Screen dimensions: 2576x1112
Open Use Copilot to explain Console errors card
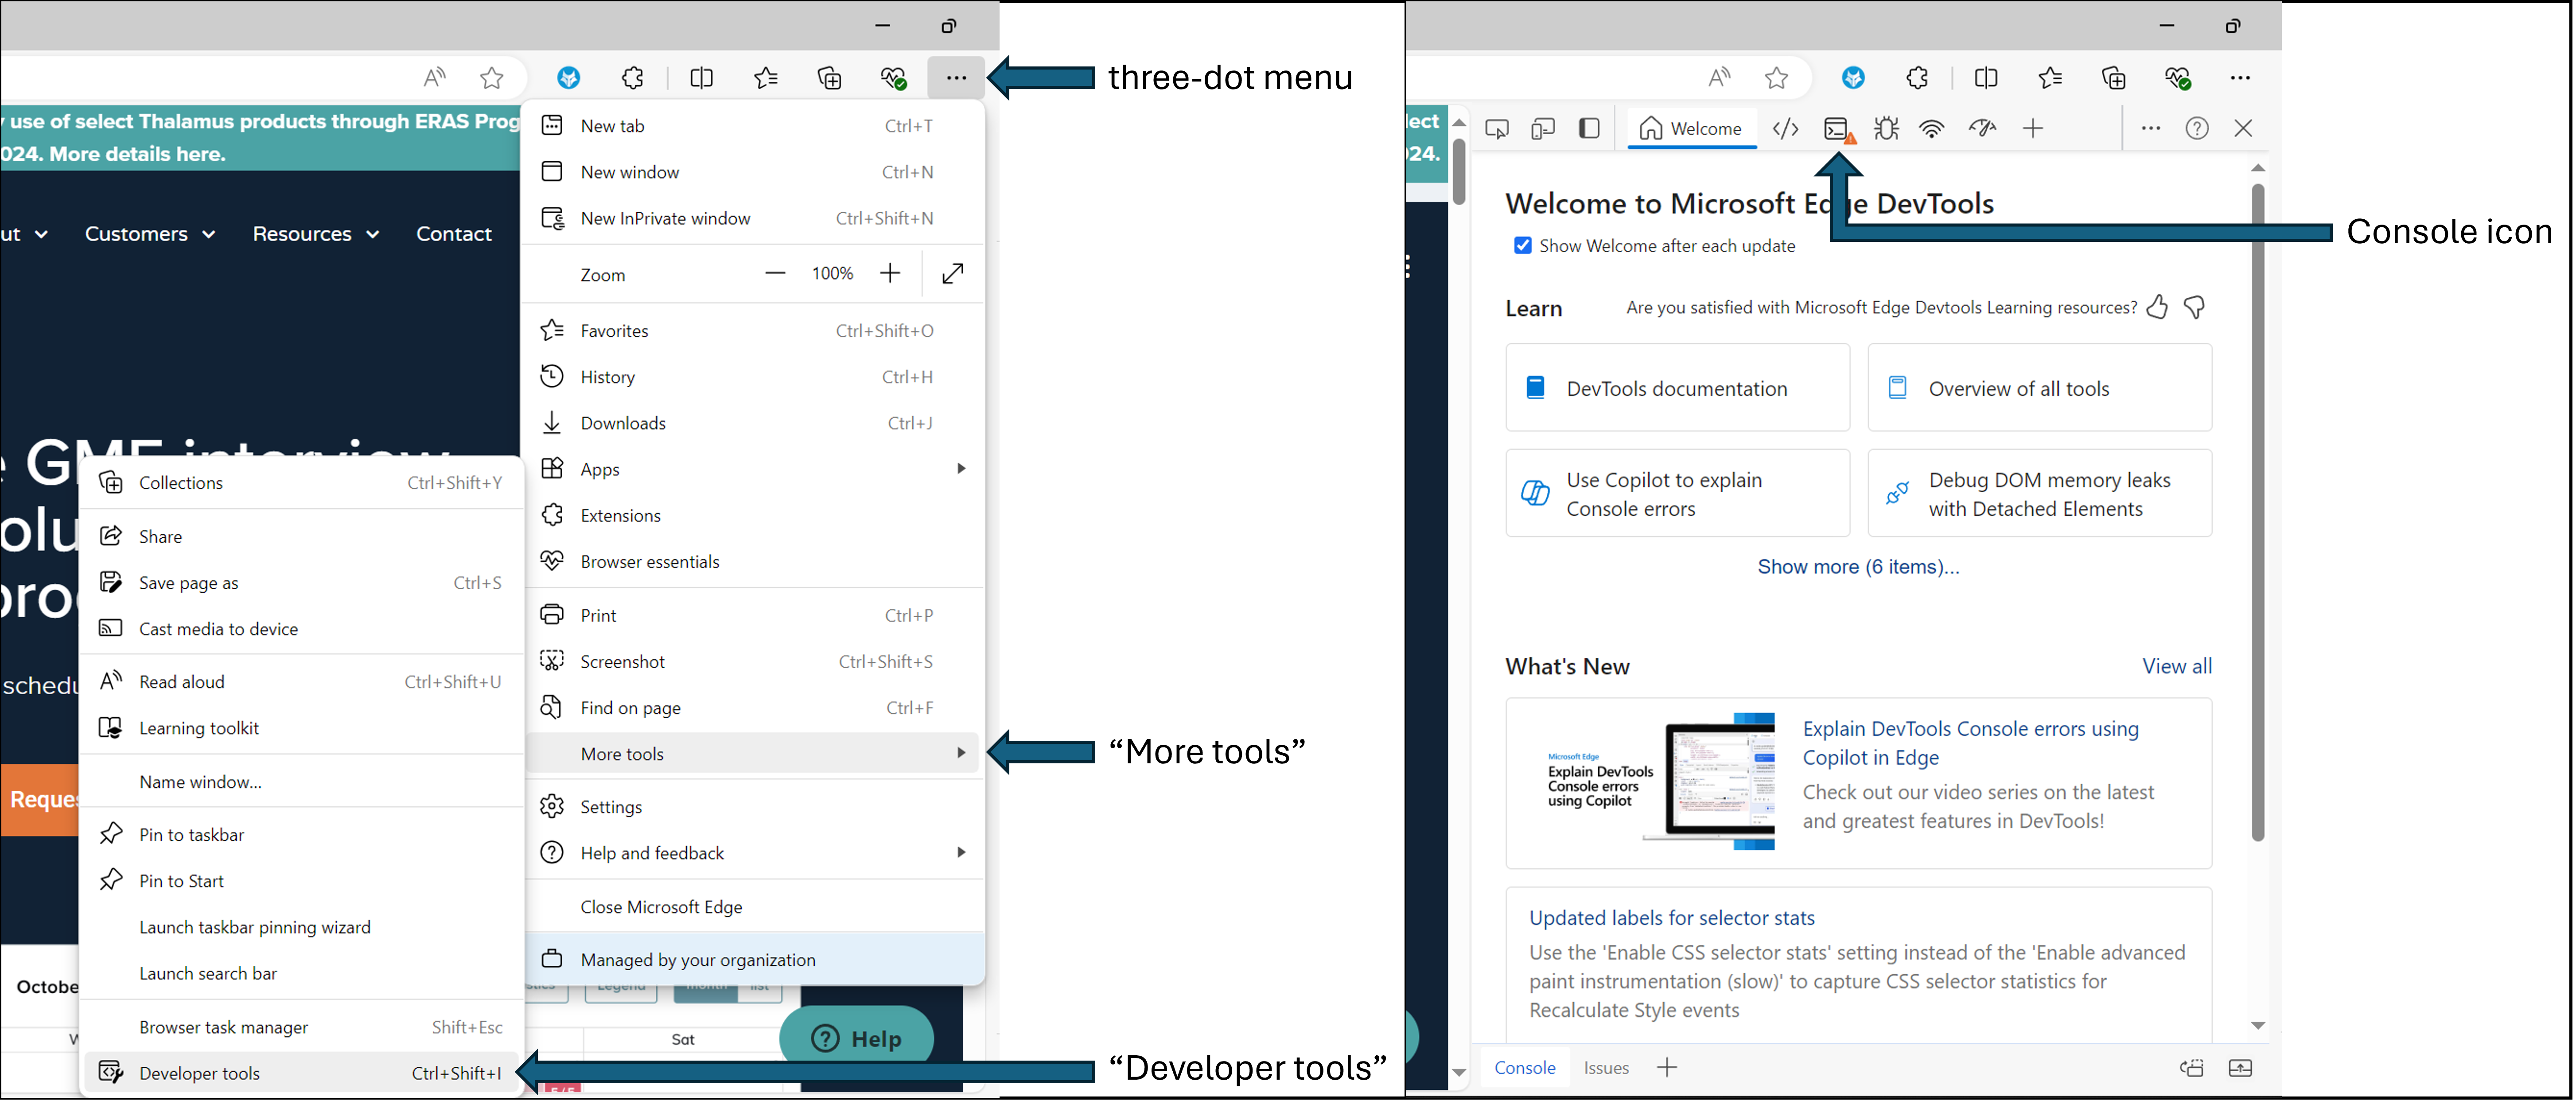1678,494
